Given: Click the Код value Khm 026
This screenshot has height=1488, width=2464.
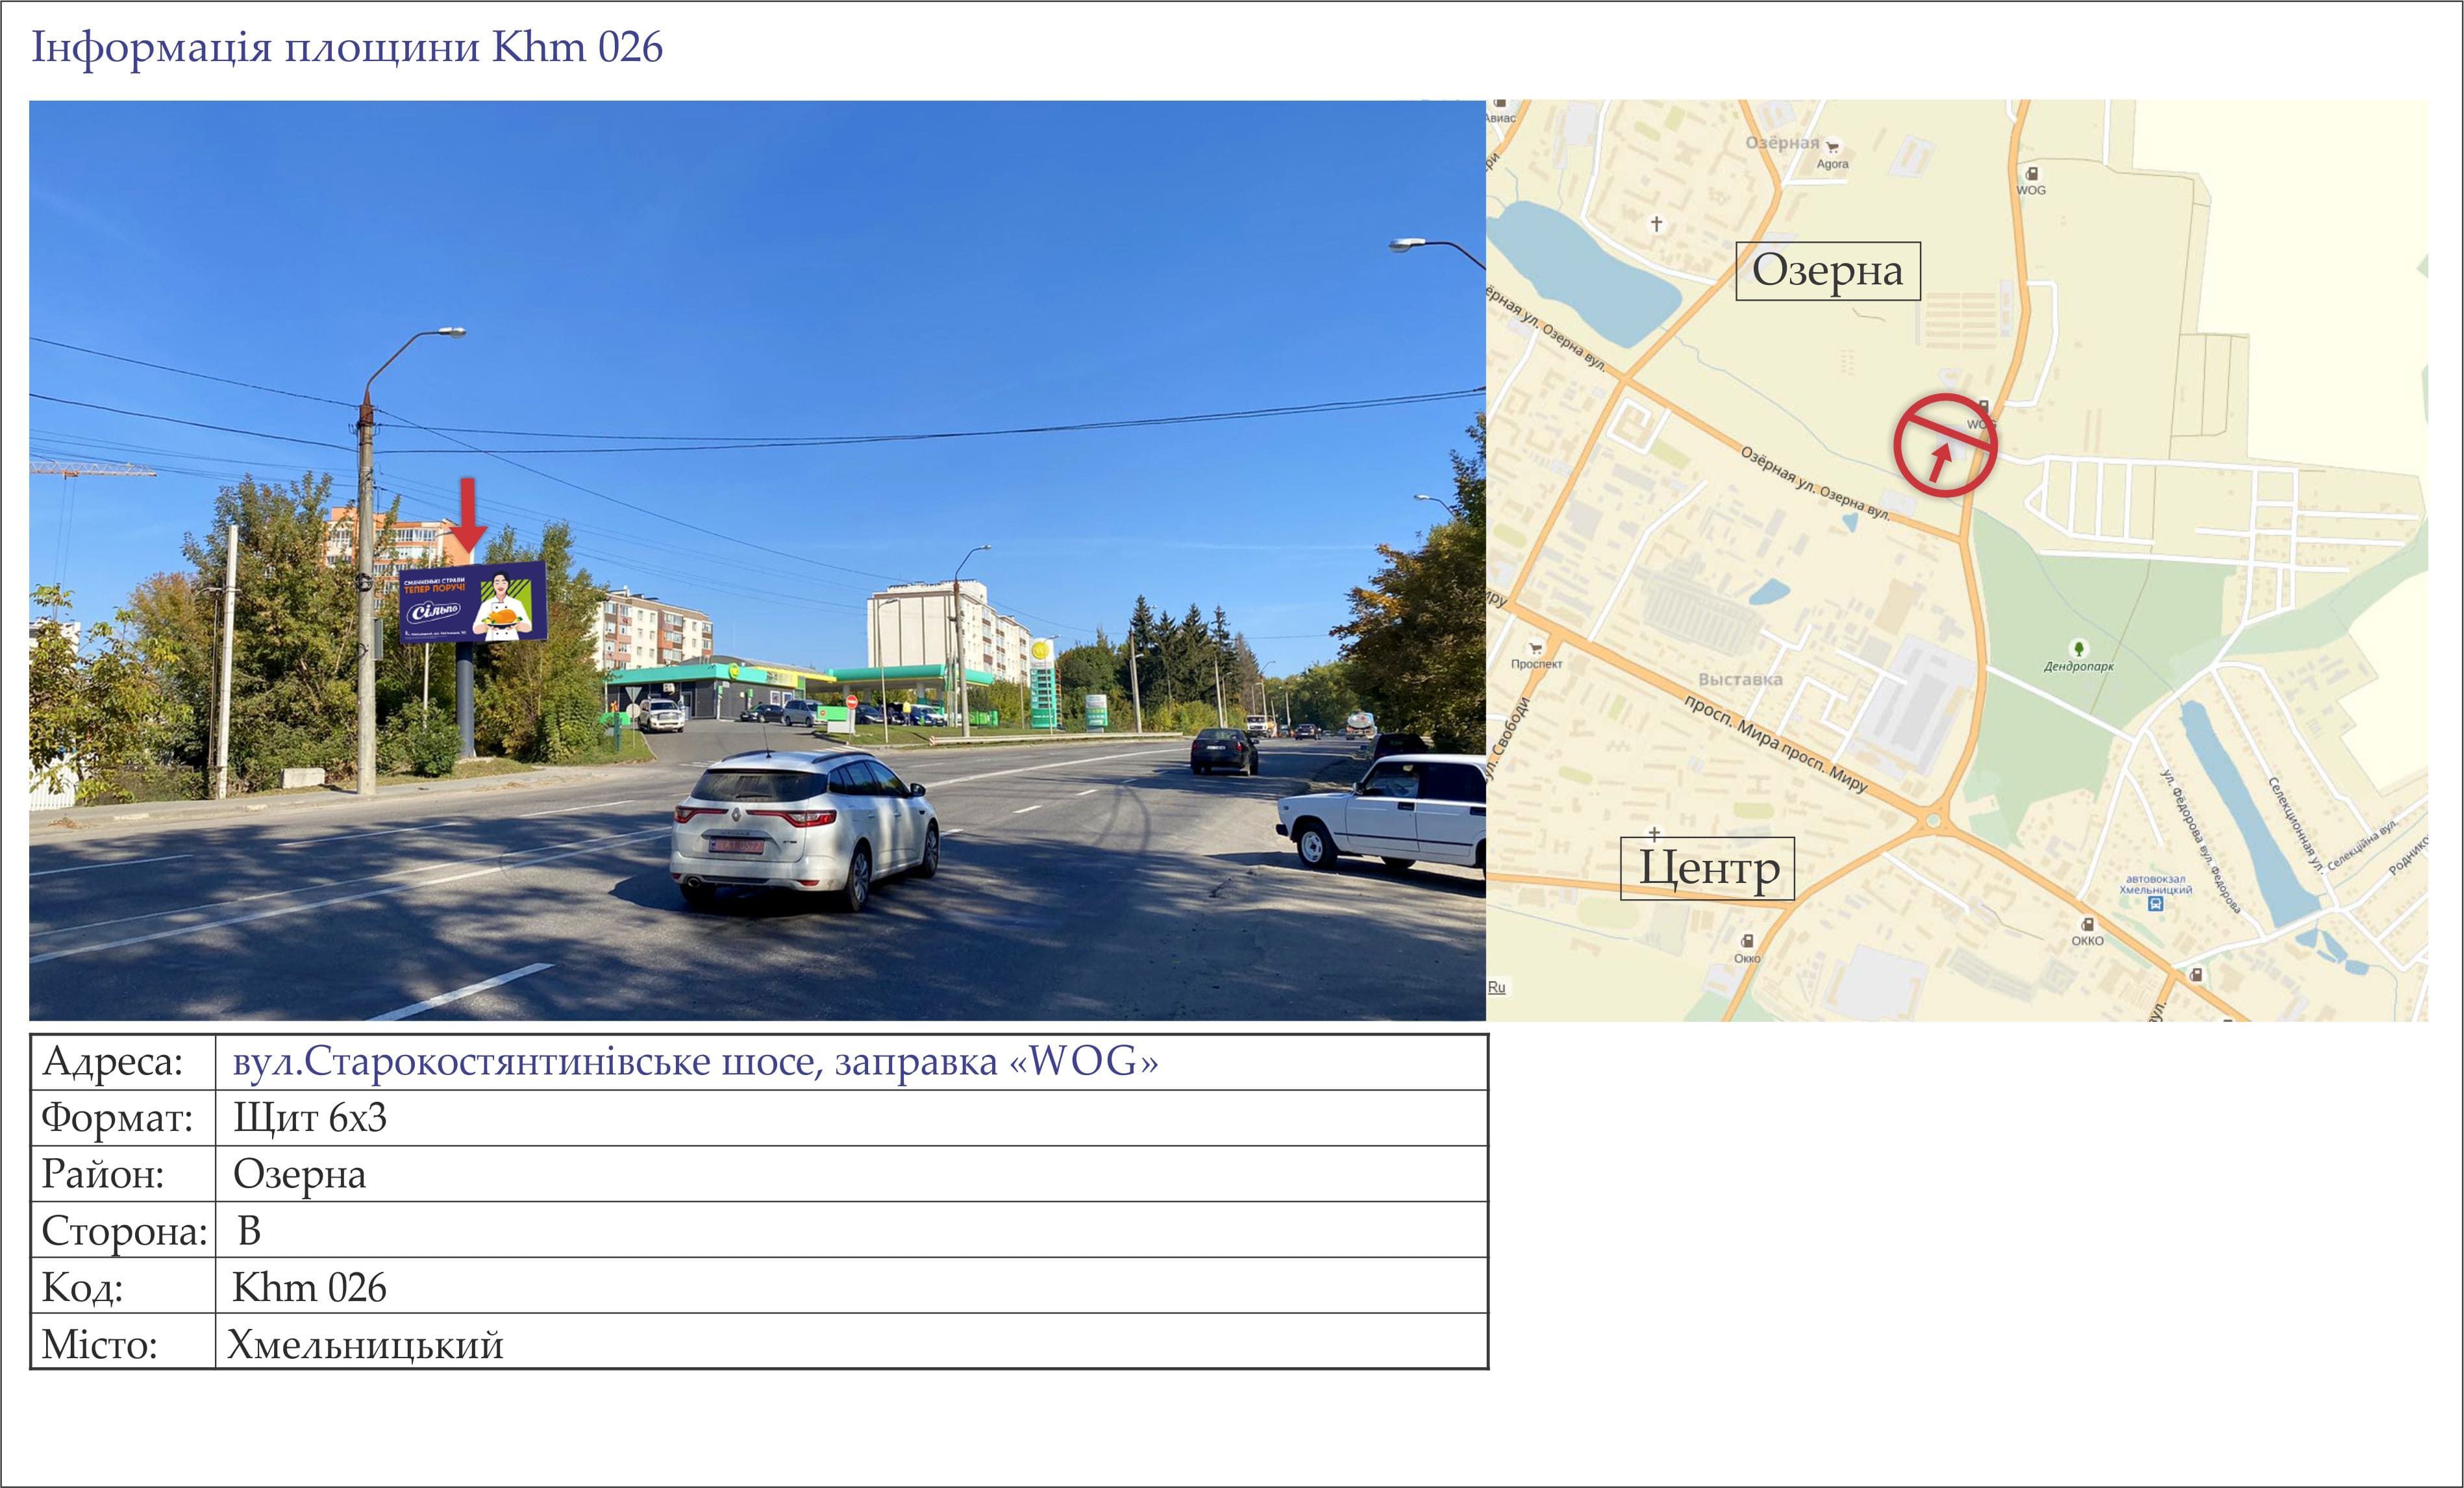Looking at the screenshot, I should (x=309, y=1288).
